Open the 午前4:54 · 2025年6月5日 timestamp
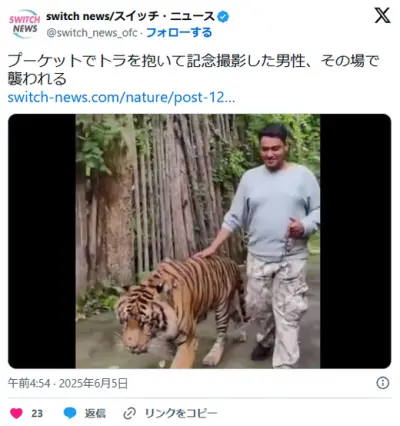Screen dimensions: 400x426 click(68, 383)
